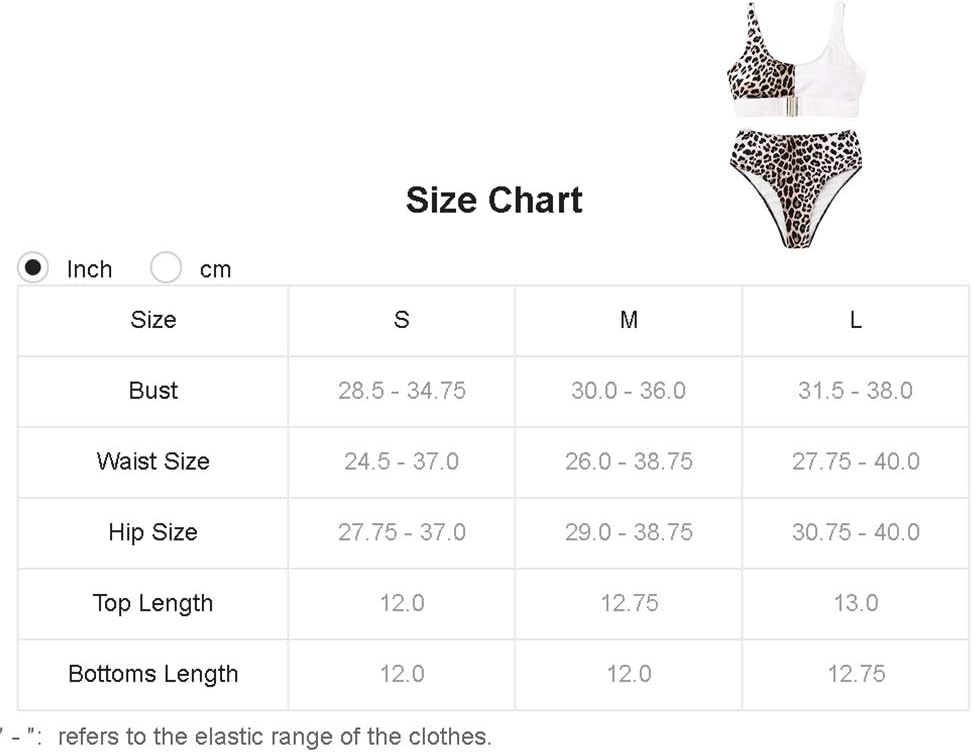Image resolution: width=973 pixels, height=752 pixels.
Task: Select the M size column header
Action: 629,320
